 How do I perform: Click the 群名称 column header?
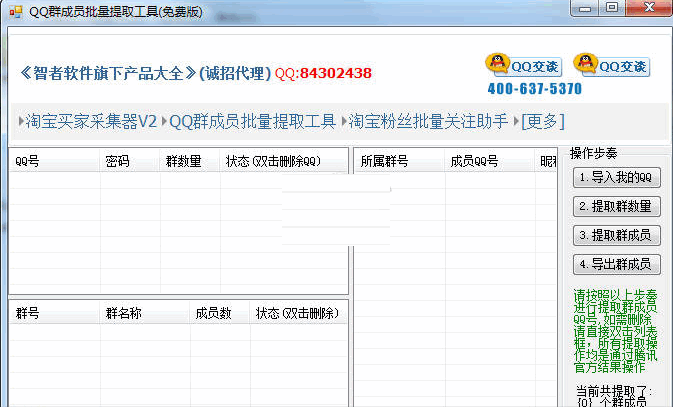pos(145,313)
